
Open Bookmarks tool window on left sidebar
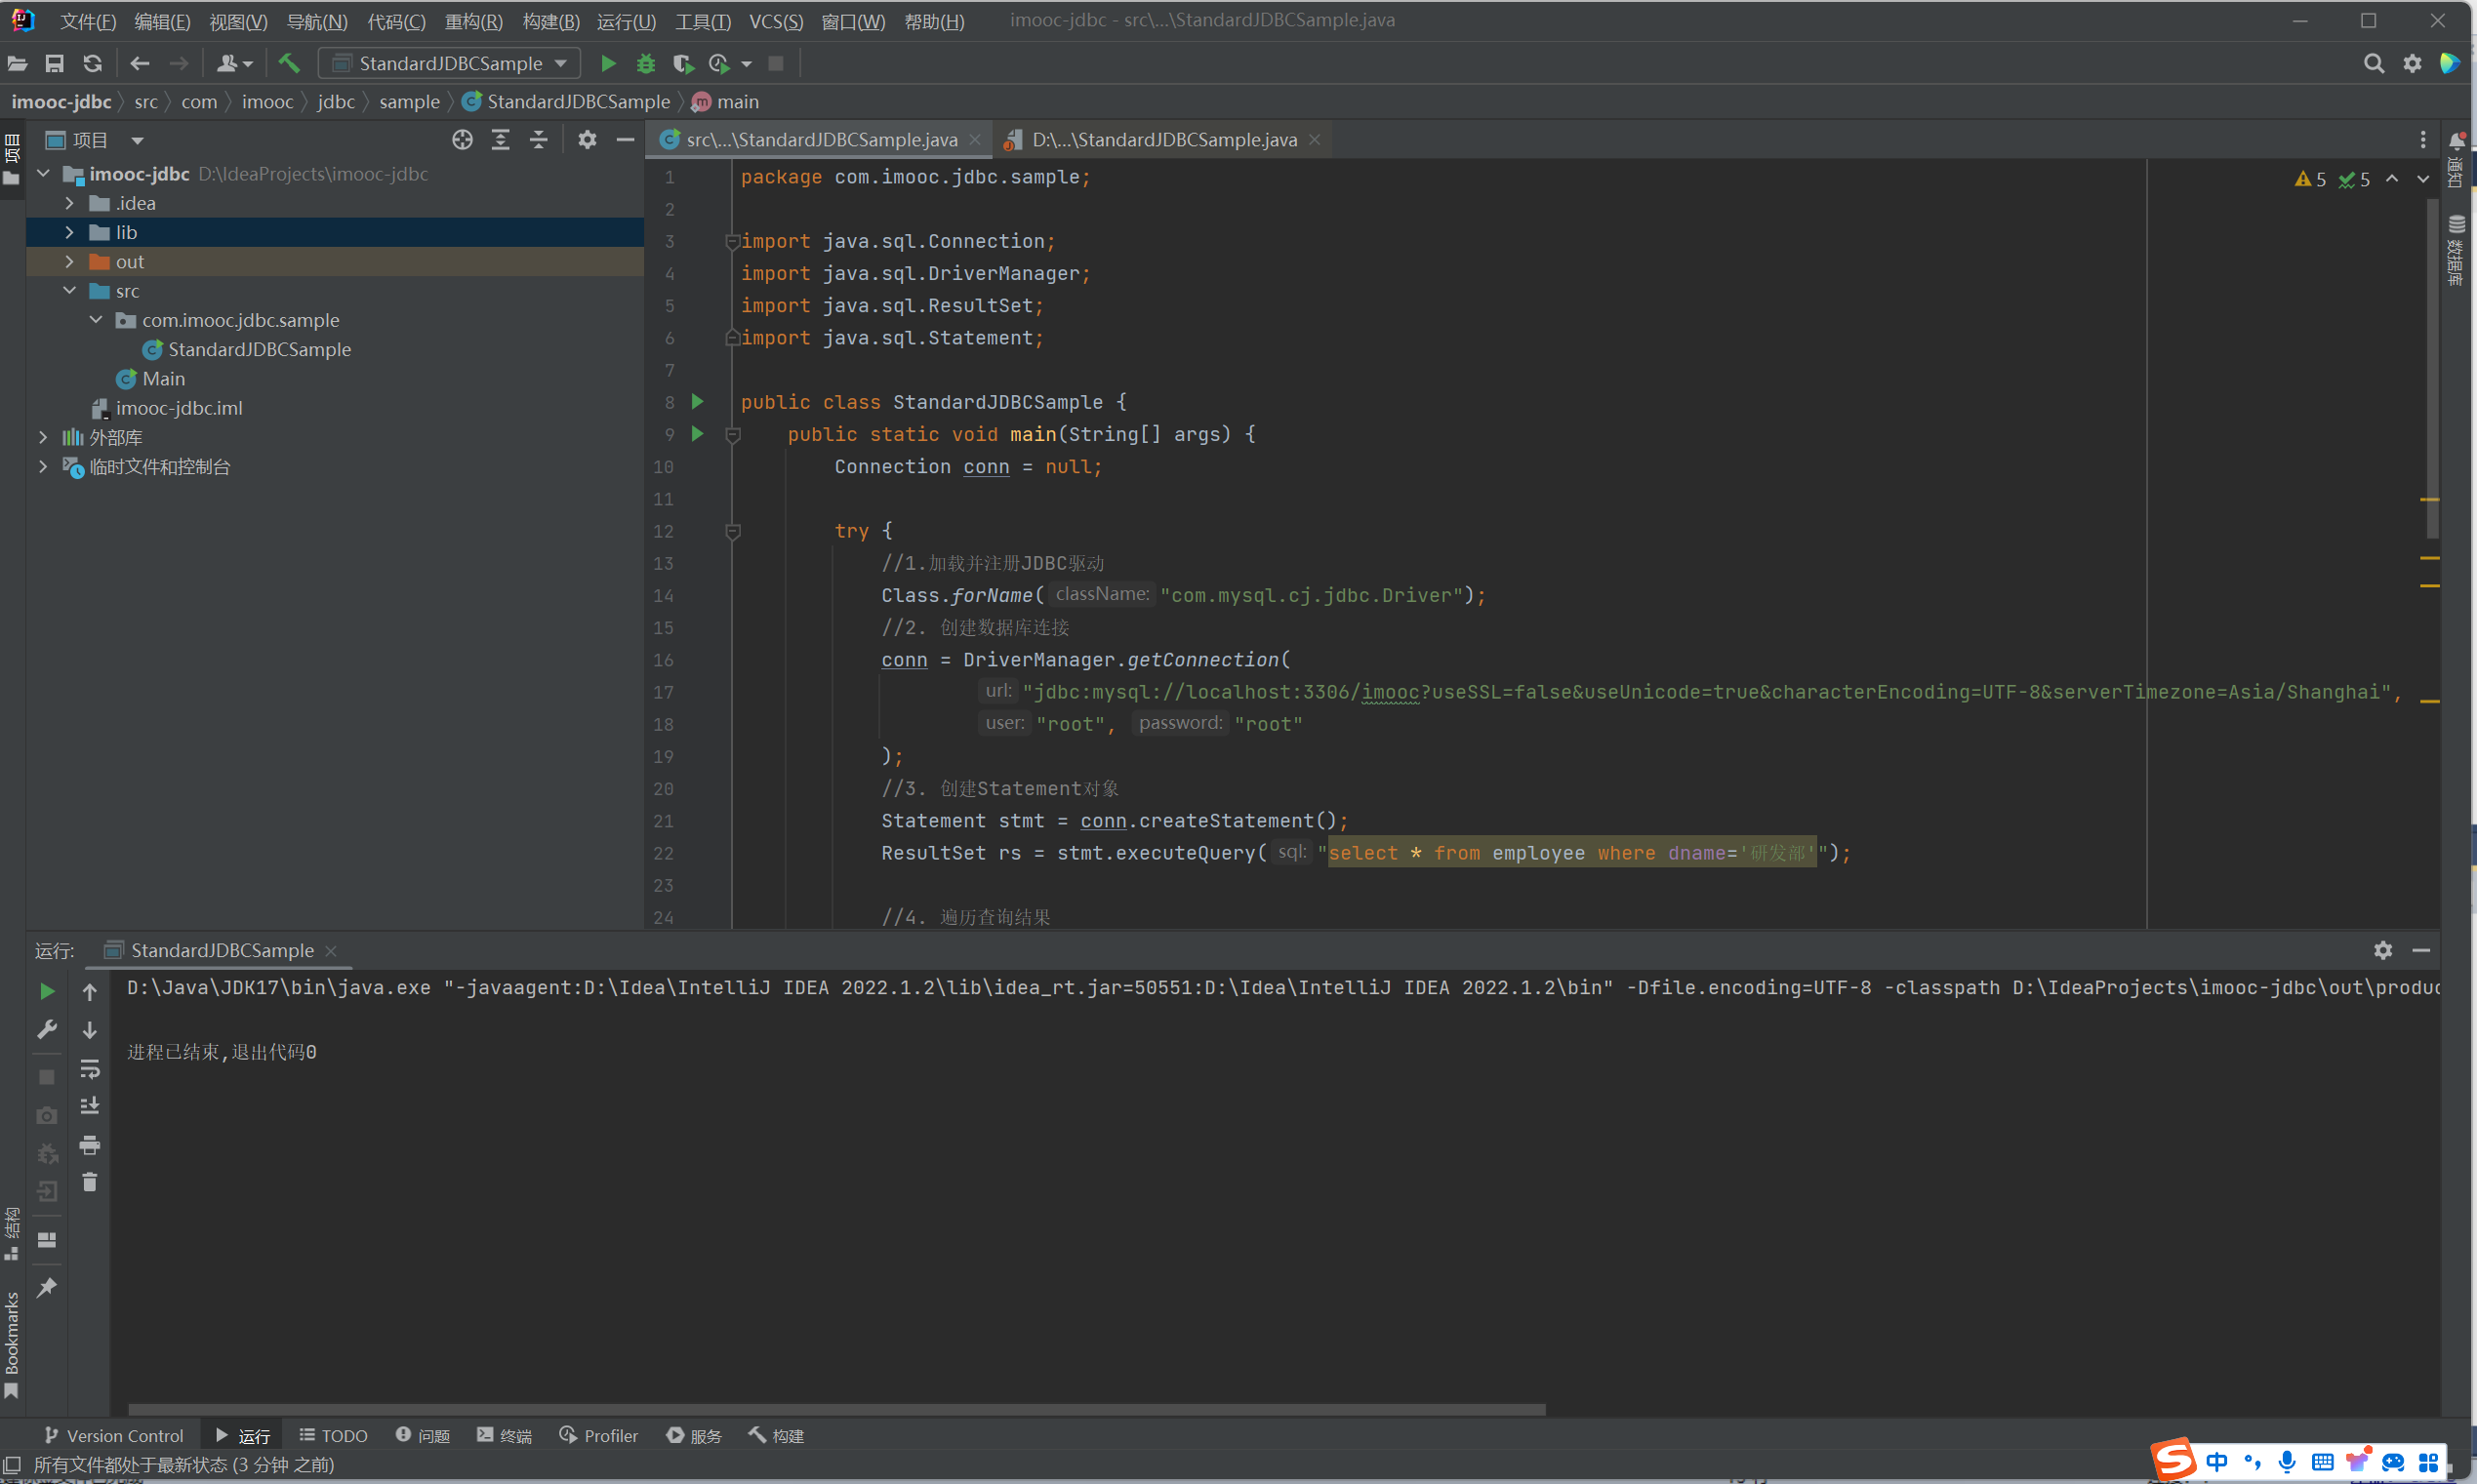[12, 1345]
